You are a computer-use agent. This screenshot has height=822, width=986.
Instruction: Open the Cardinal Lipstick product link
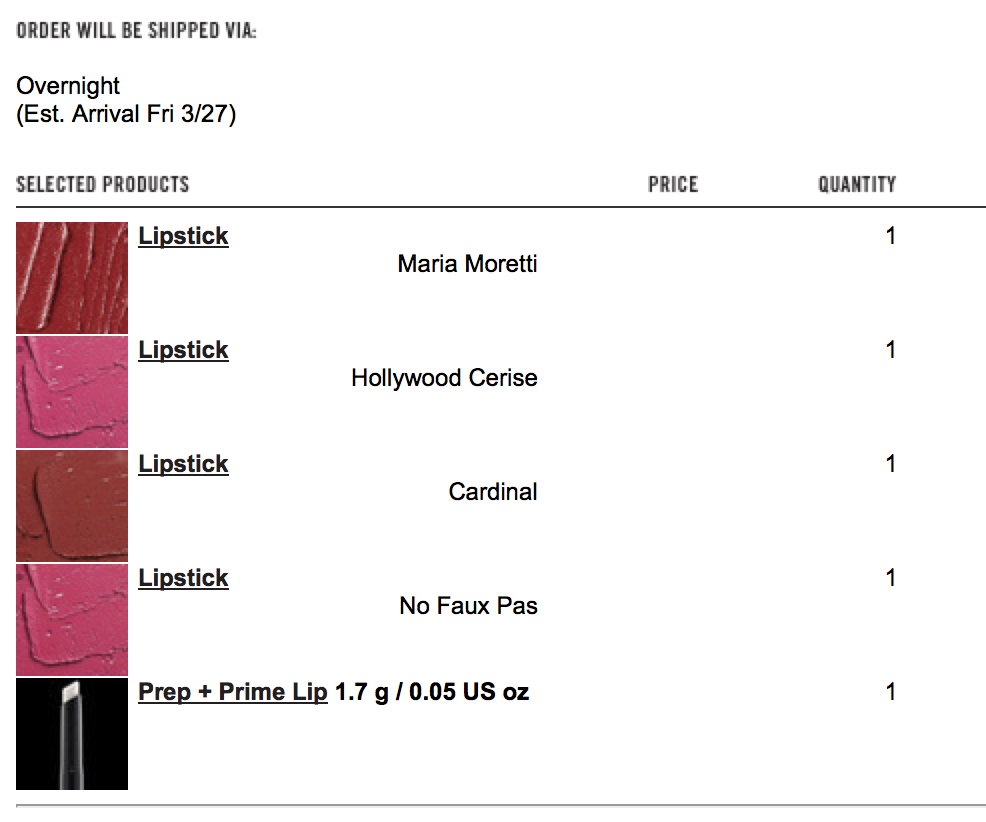tap(183, 464)
